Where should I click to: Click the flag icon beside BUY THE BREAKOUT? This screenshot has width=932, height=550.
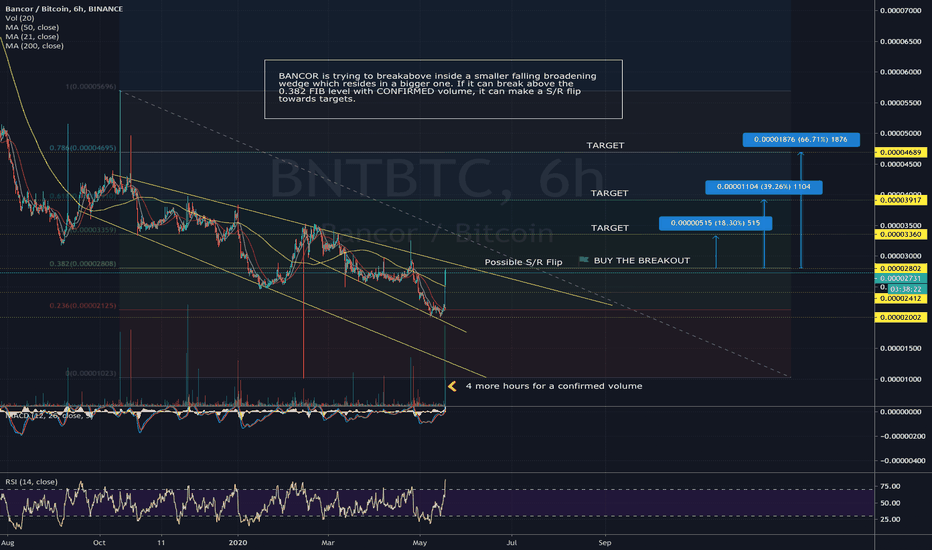(x=584, y=260)
